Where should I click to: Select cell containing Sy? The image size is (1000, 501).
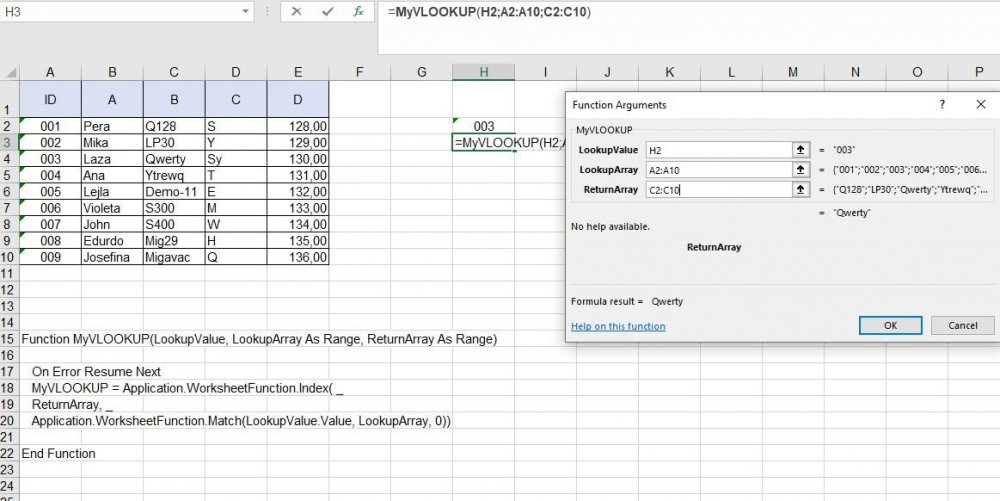[x=236, y=159]
